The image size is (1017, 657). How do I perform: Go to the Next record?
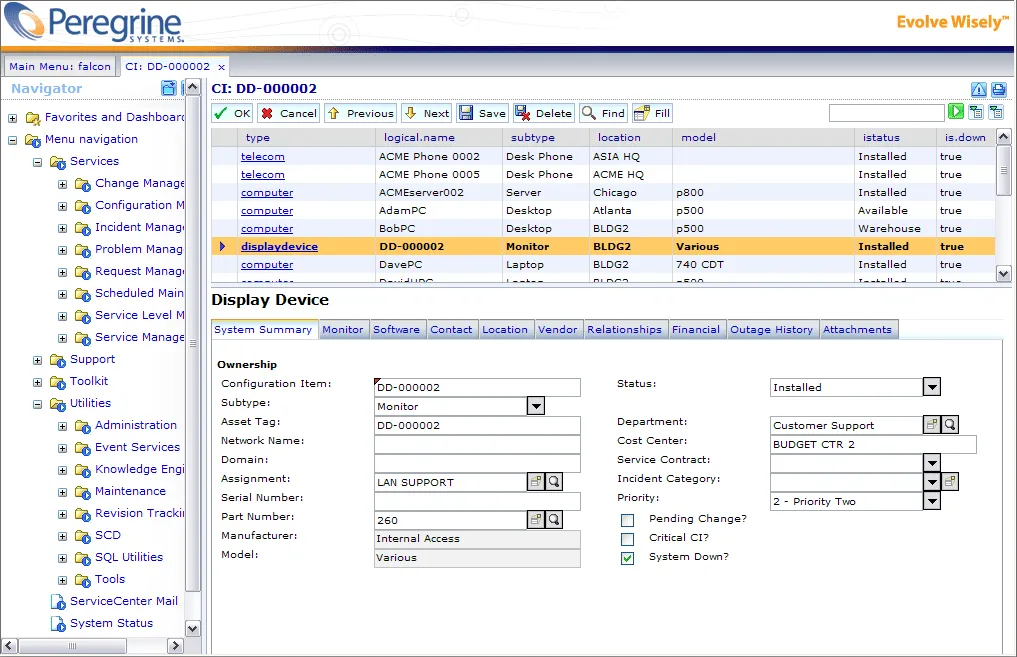point(427,113)
